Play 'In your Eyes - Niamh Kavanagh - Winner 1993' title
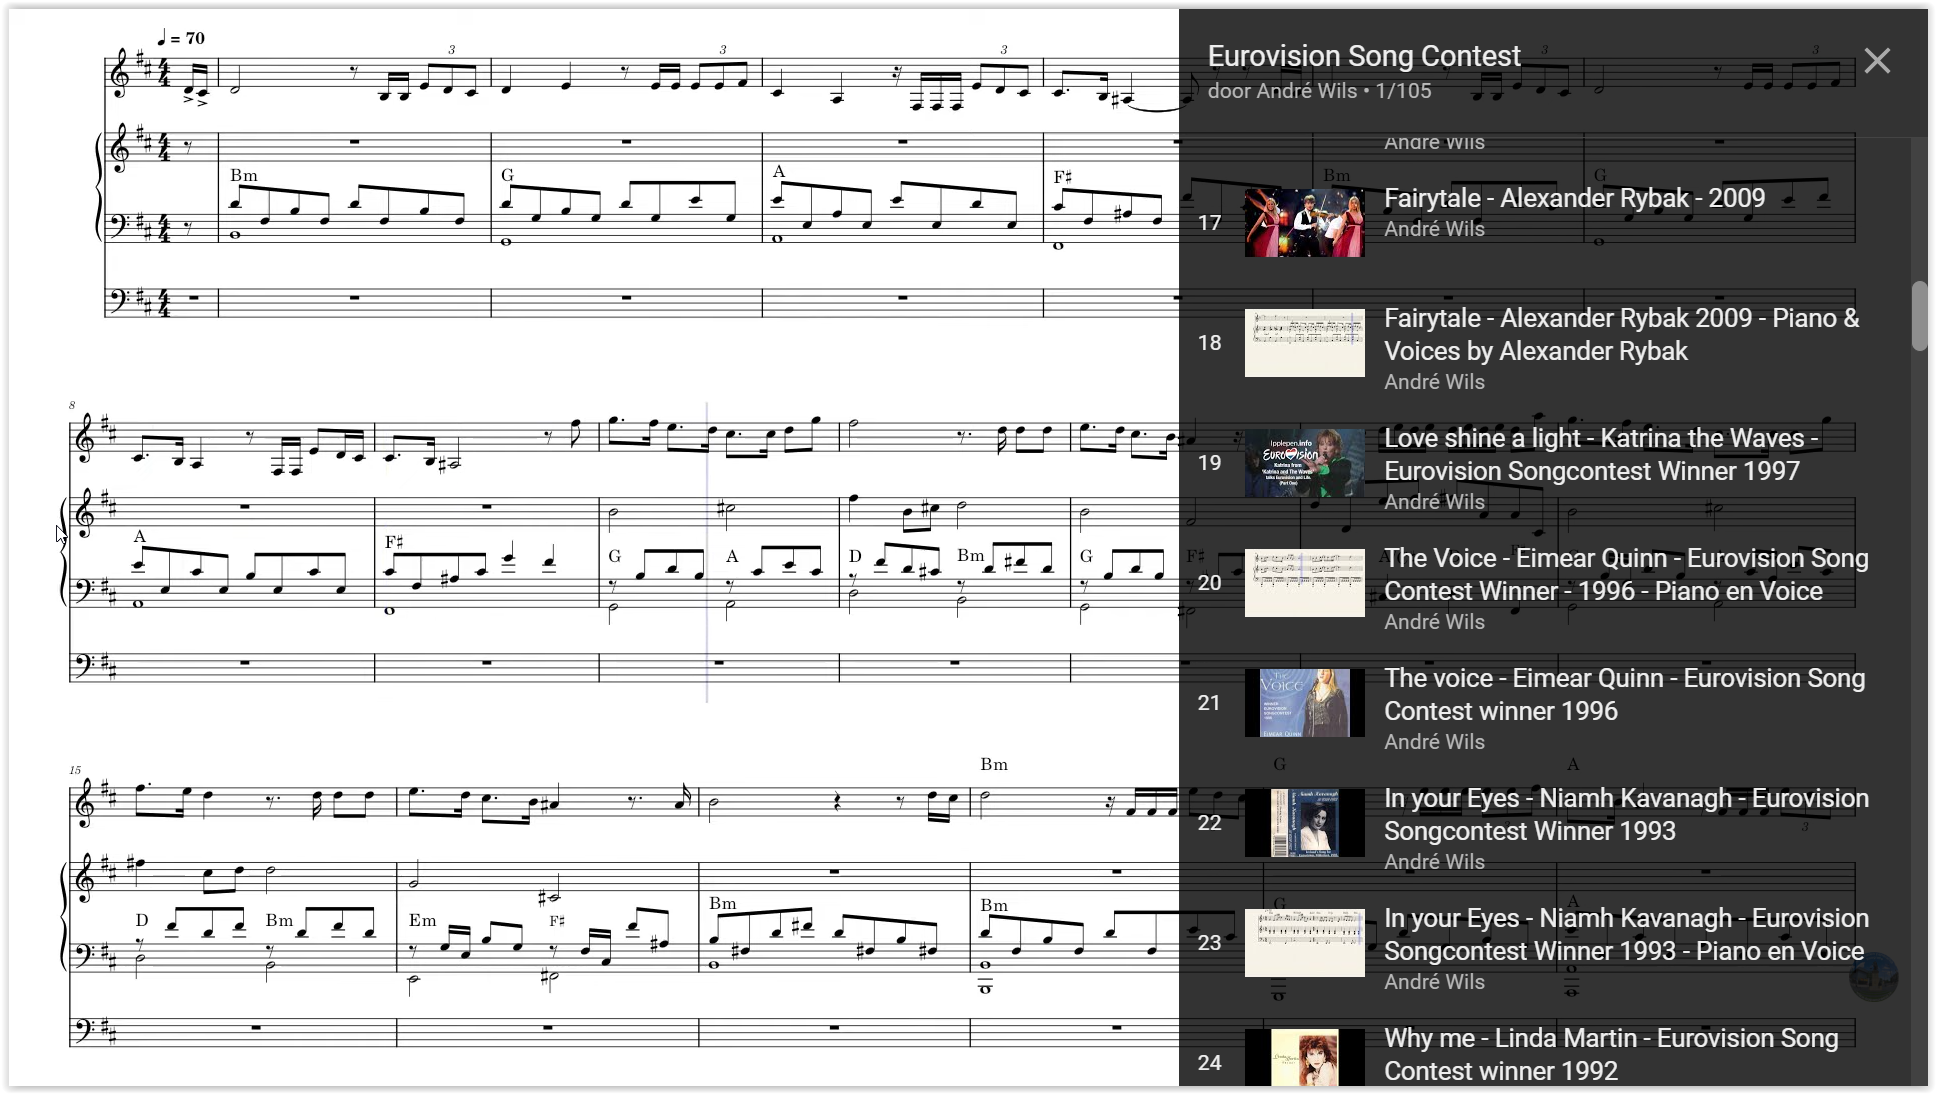 [x=1626, y=814]
